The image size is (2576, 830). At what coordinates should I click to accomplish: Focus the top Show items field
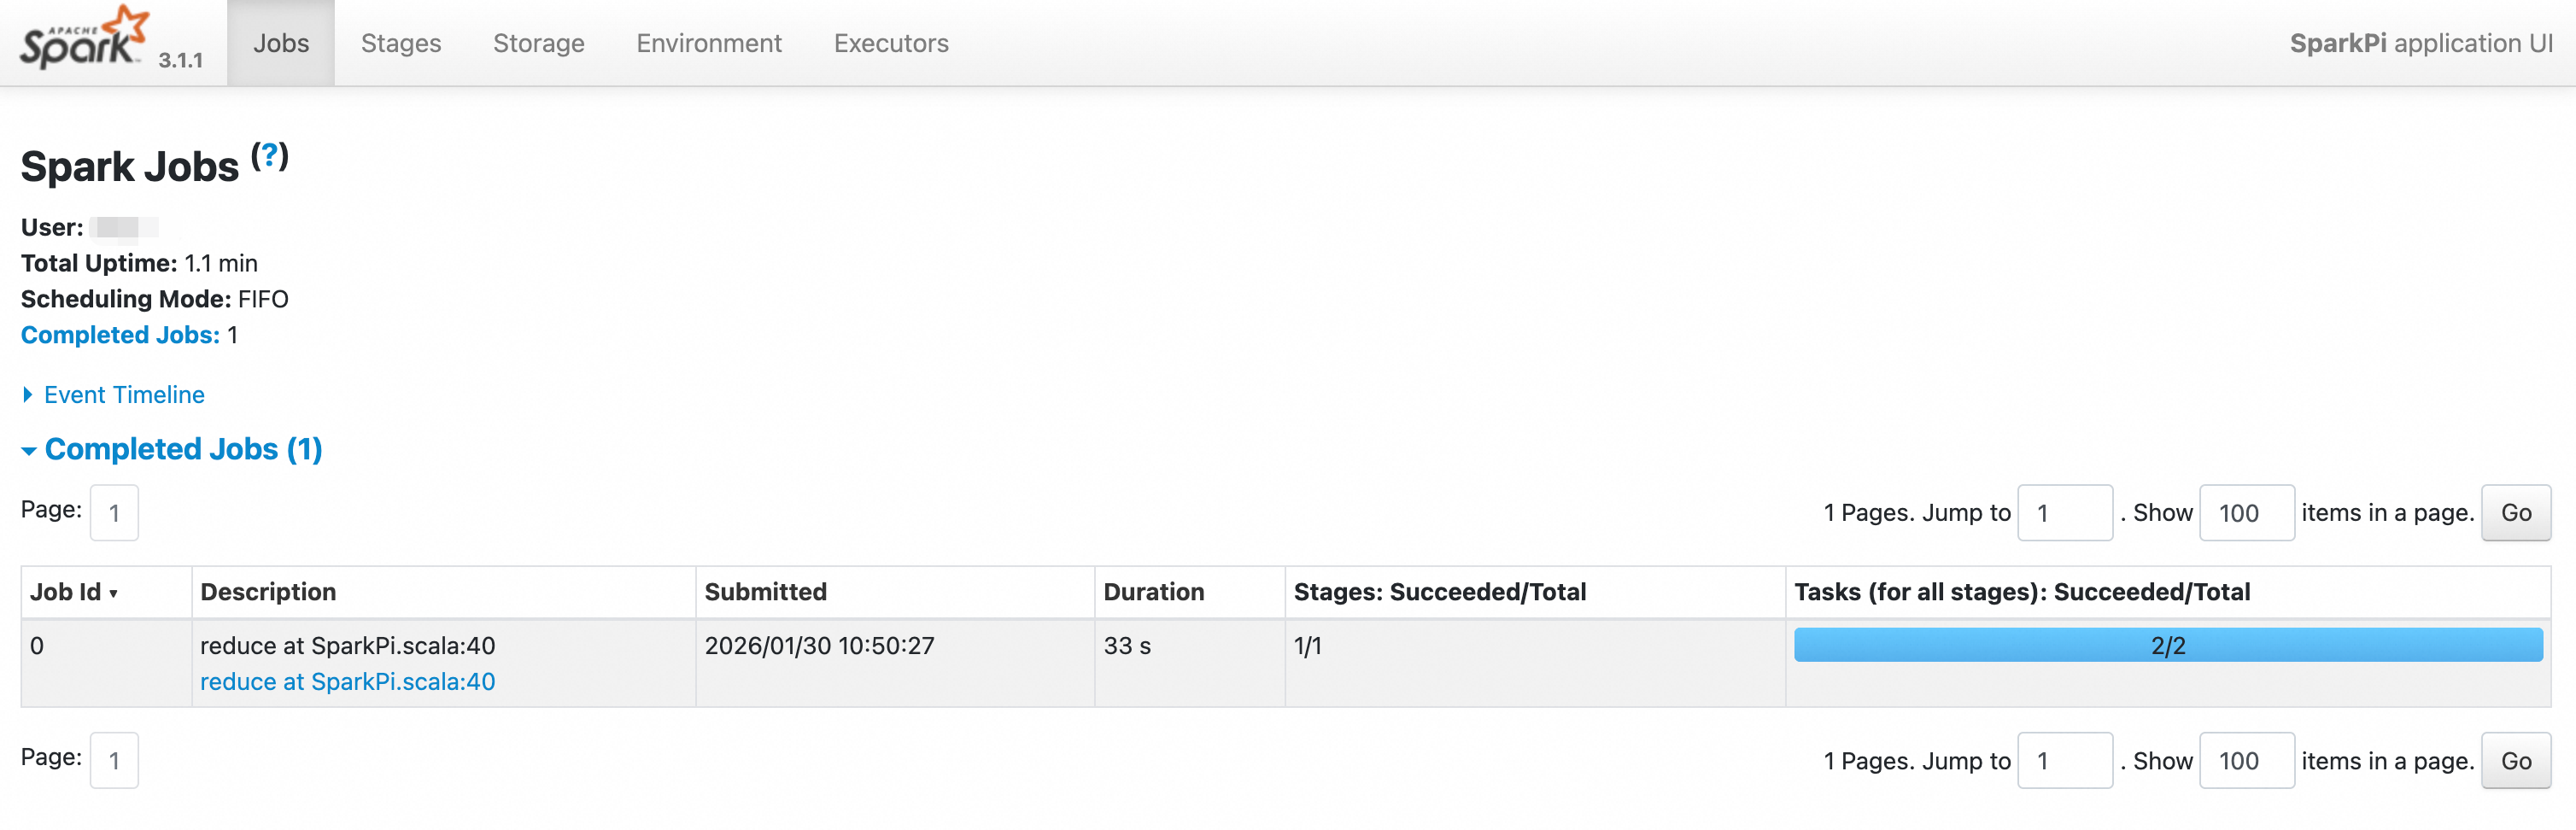pyautogui.click(x=2246, y=513)
